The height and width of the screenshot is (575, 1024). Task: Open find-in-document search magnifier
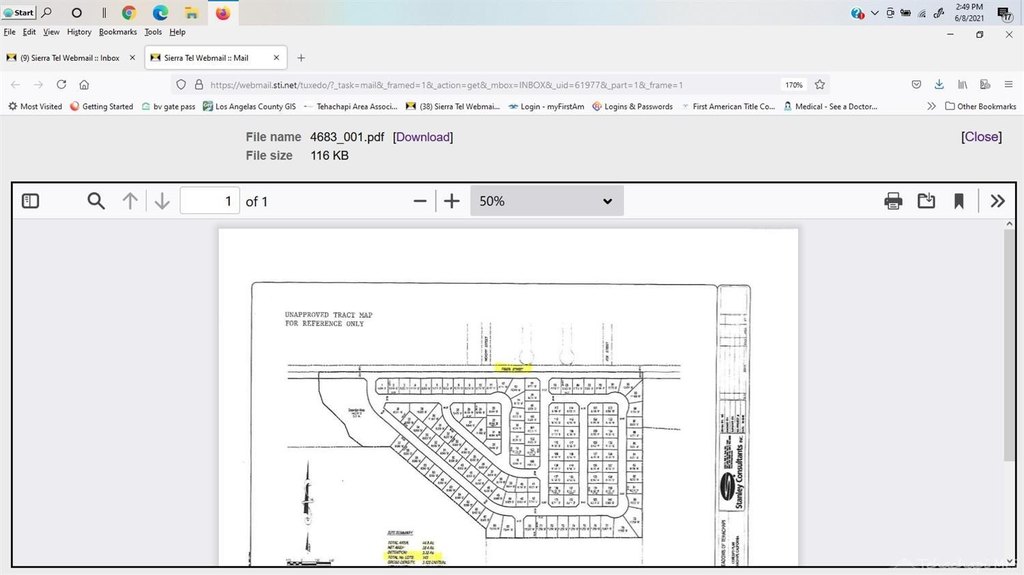[96, 201]
